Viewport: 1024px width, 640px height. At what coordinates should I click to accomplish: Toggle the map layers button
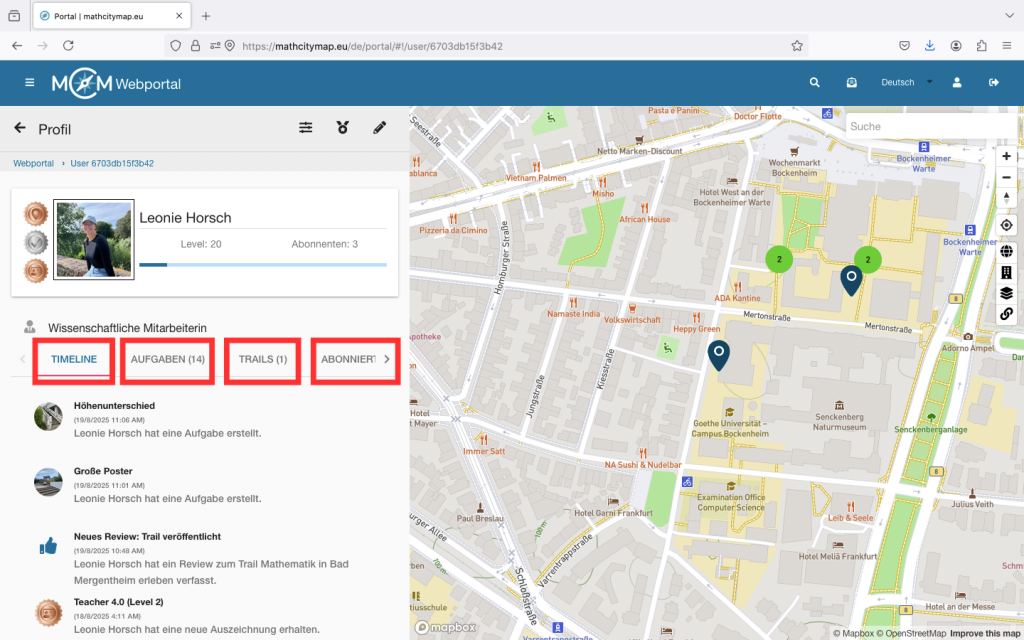coord(1006,293)
